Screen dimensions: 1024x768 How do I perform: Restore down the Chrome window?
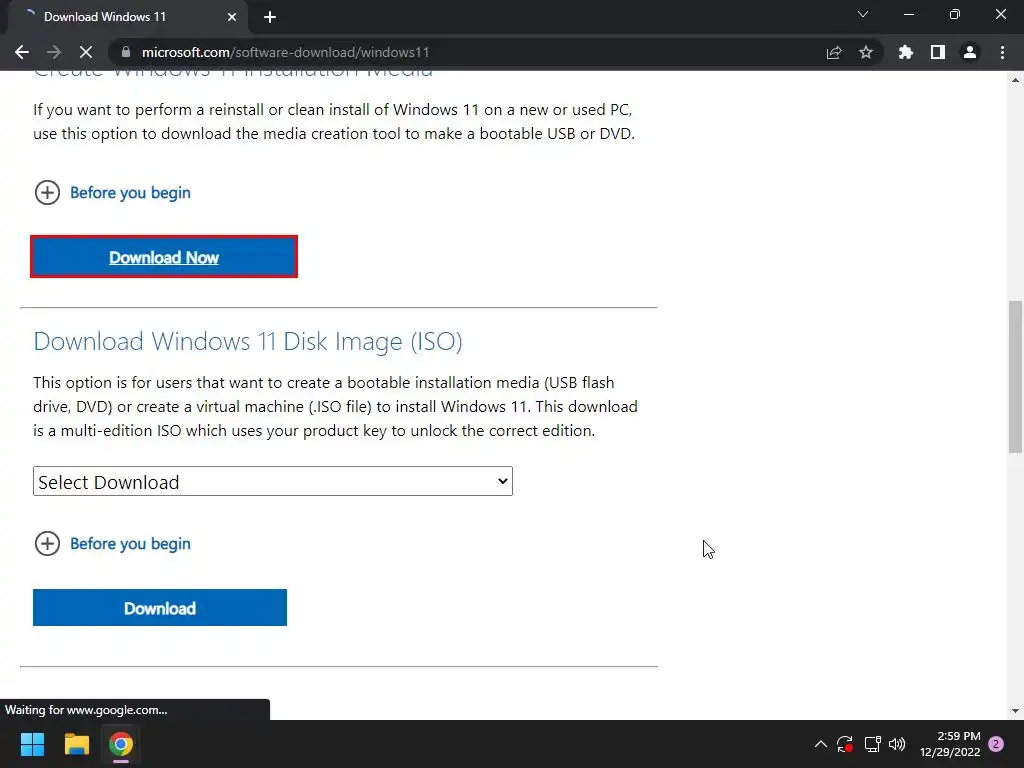pyautogui.click(x=955, y=14)
